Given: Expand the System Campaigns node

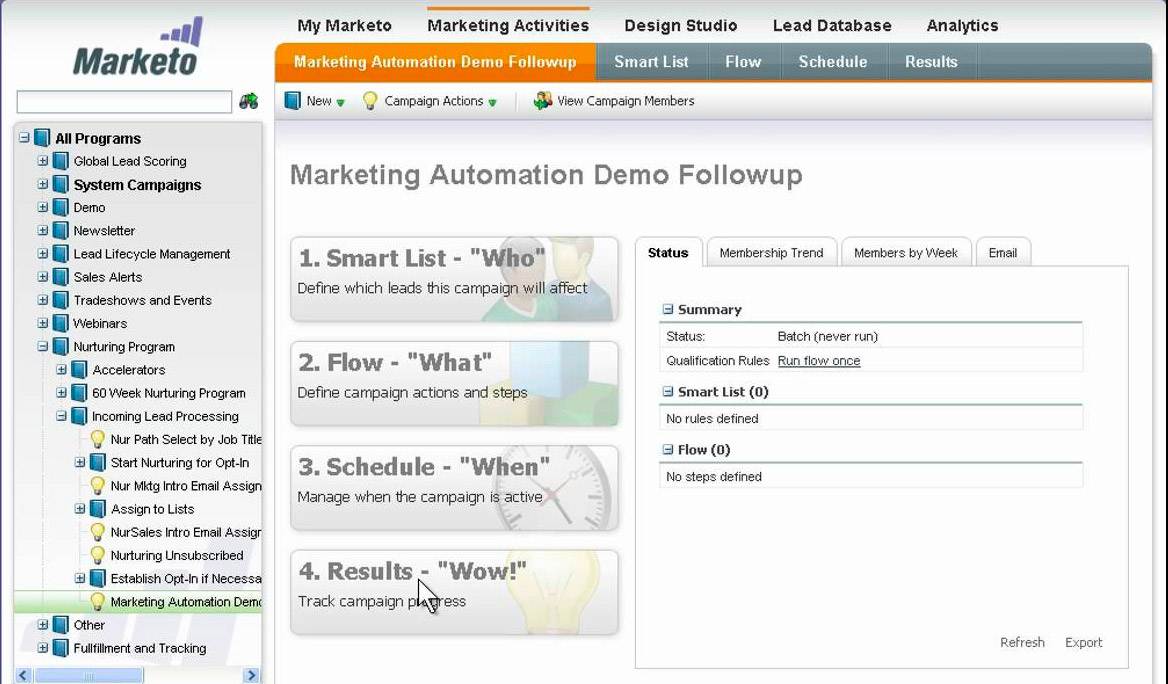Looking at the screenshot, I should (x=42, y=184).
